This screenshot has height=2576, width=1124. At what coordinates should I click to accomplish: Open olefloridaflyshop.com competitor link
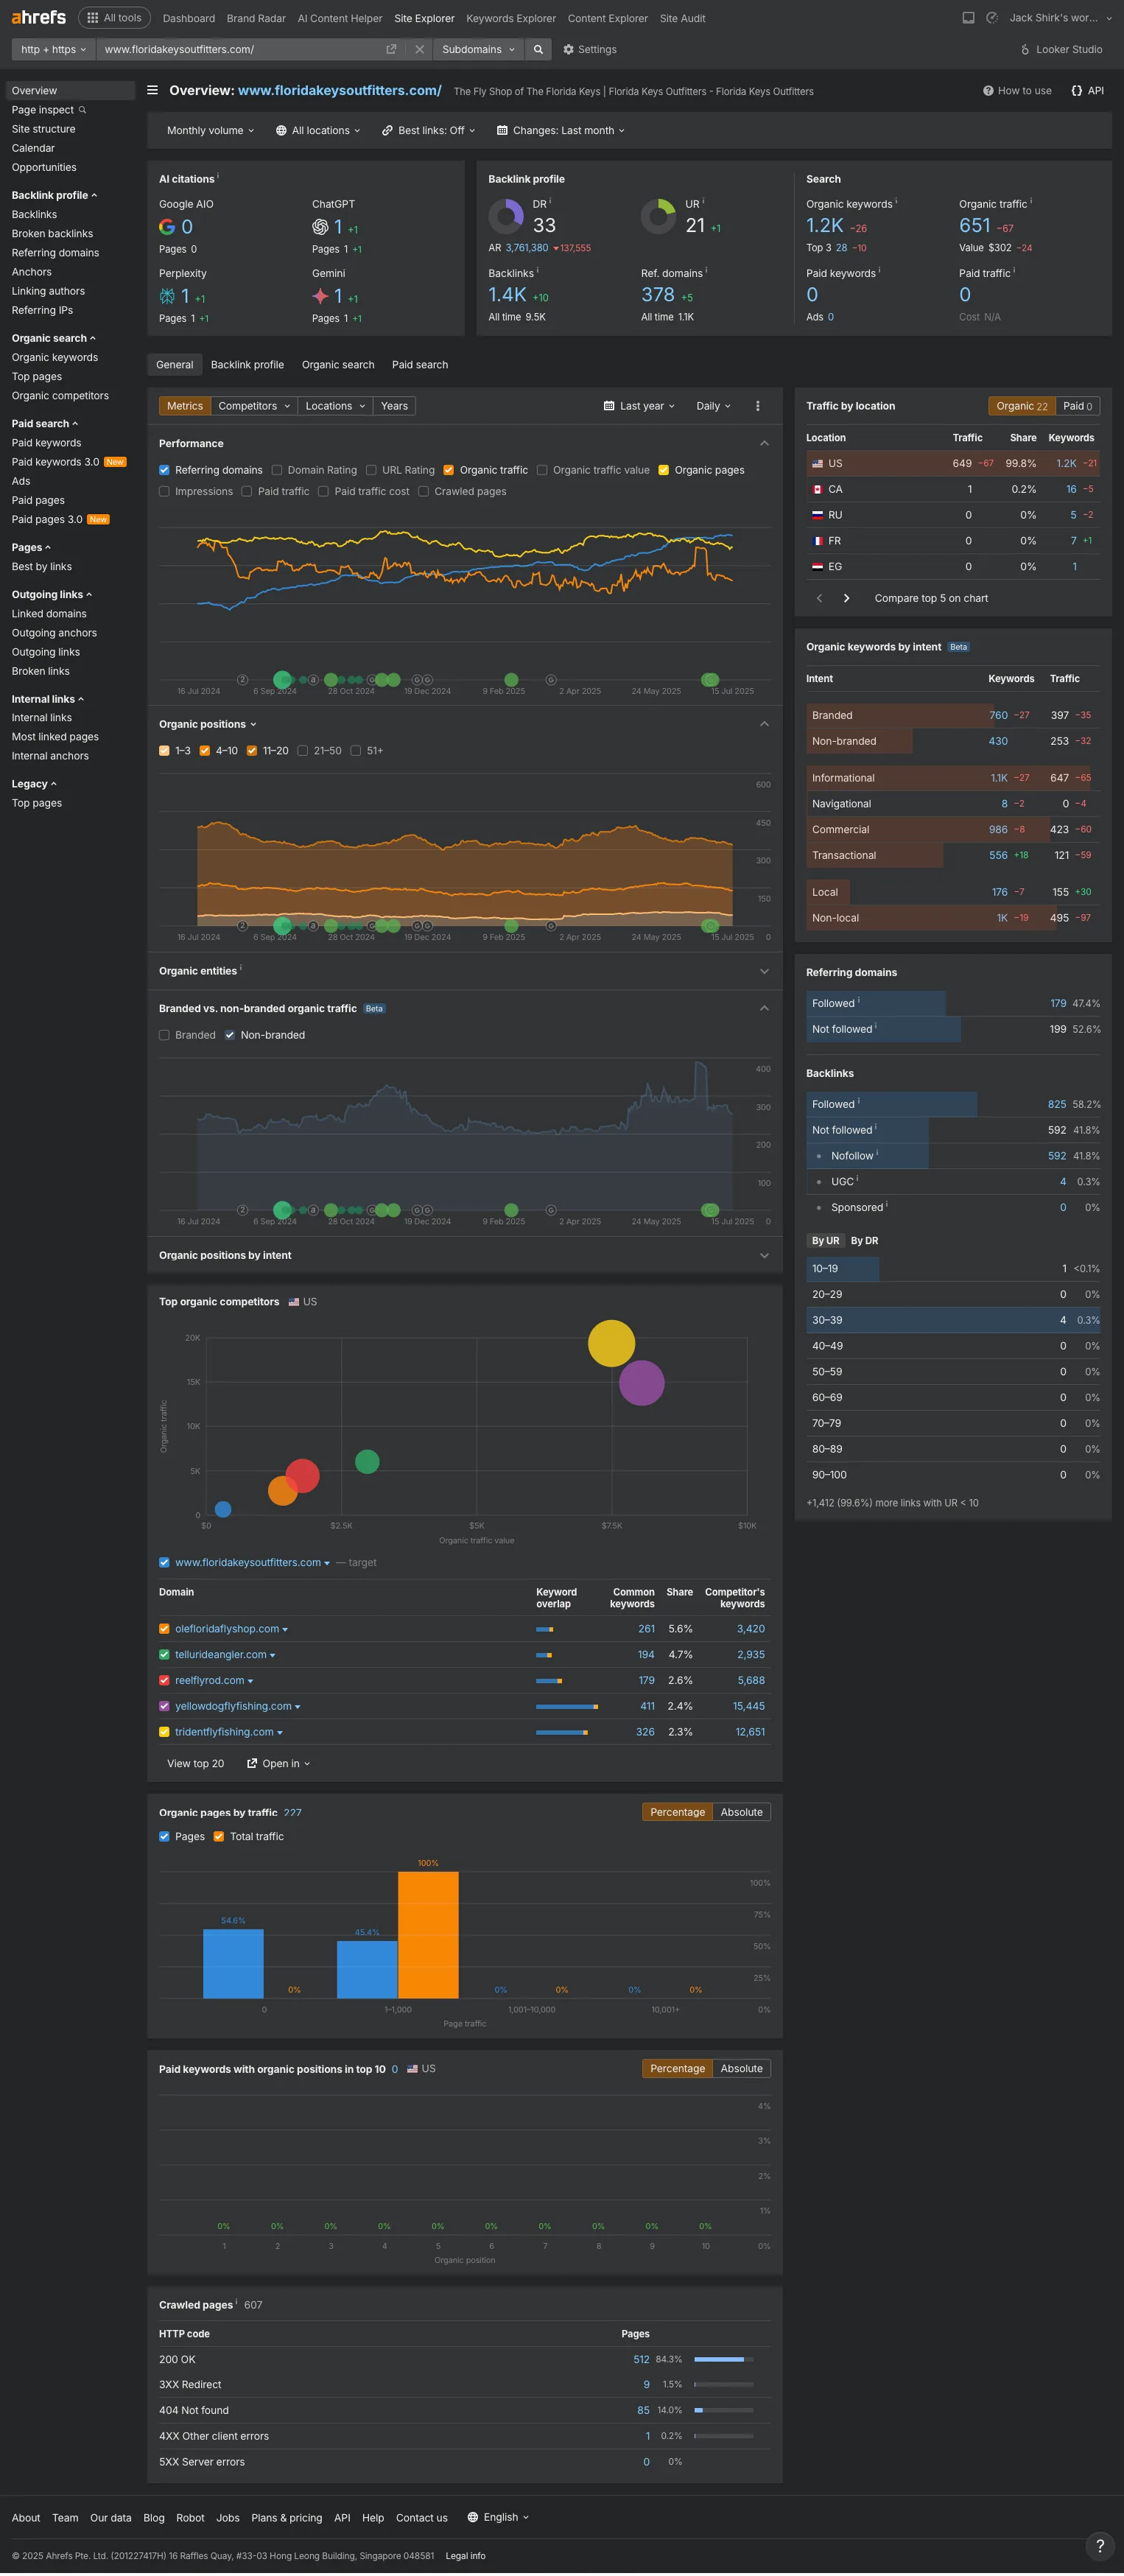pos(227,1629)
